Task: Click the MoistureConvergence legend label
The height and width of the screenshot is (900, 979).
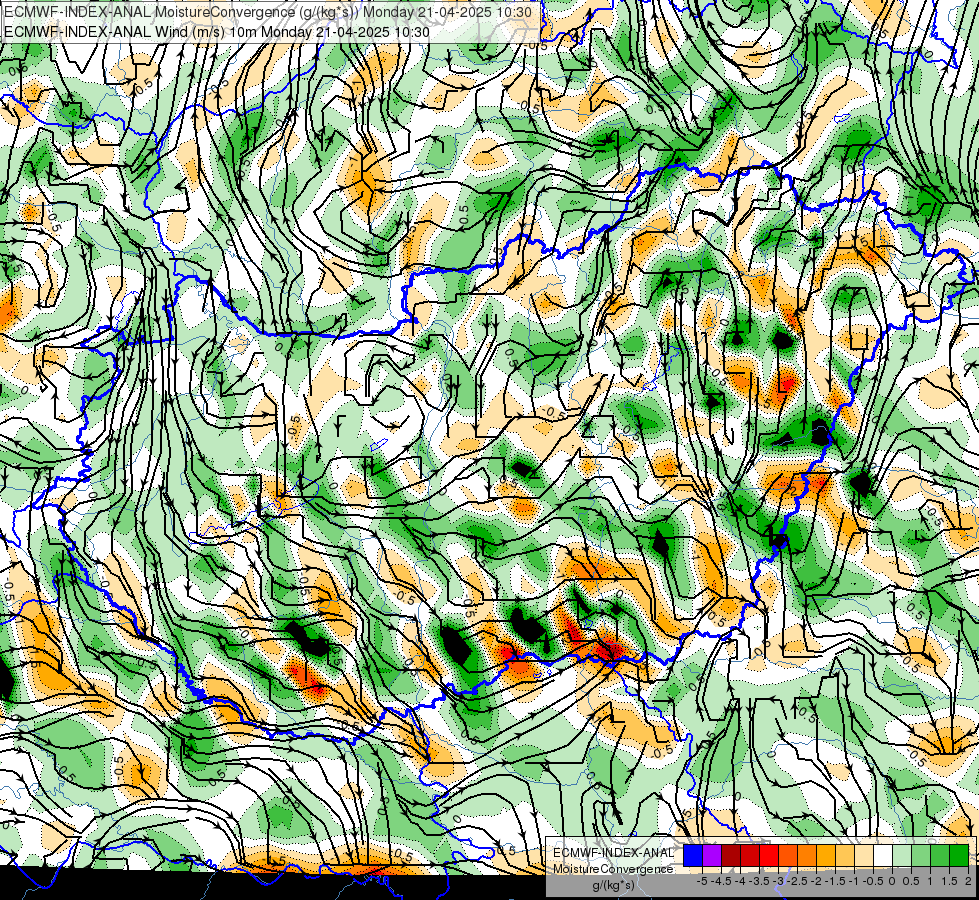Action: [613, 869]
